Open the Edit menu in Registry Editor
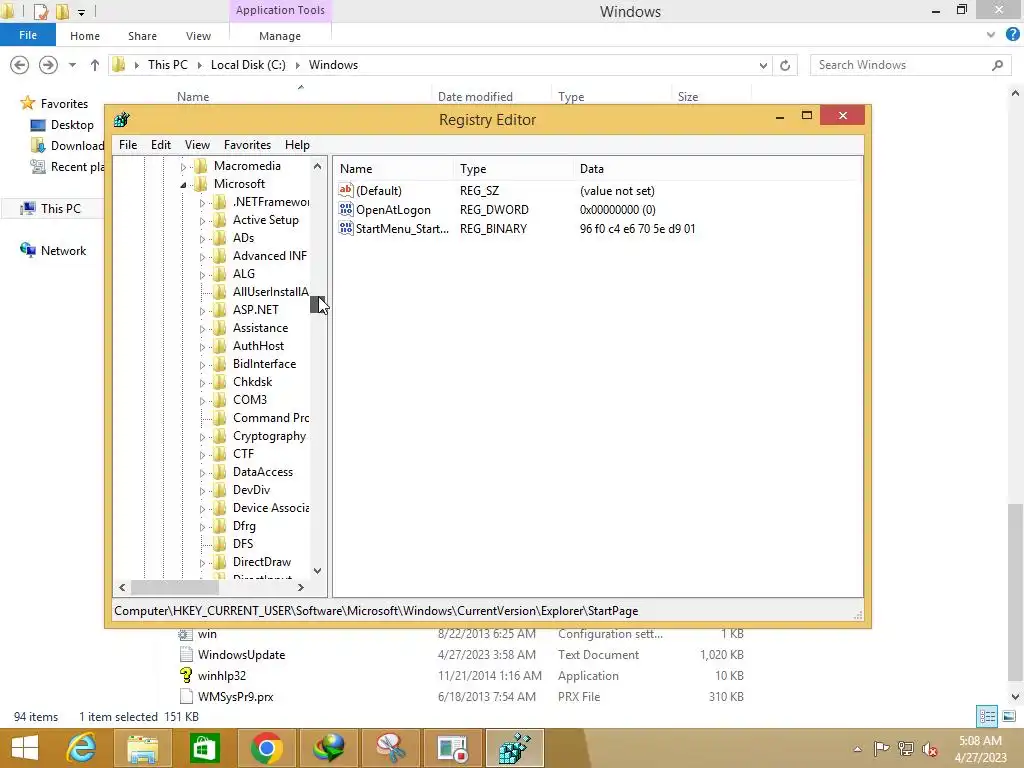The height and width of the screenshot is (768, 1024). click(161, 145)
